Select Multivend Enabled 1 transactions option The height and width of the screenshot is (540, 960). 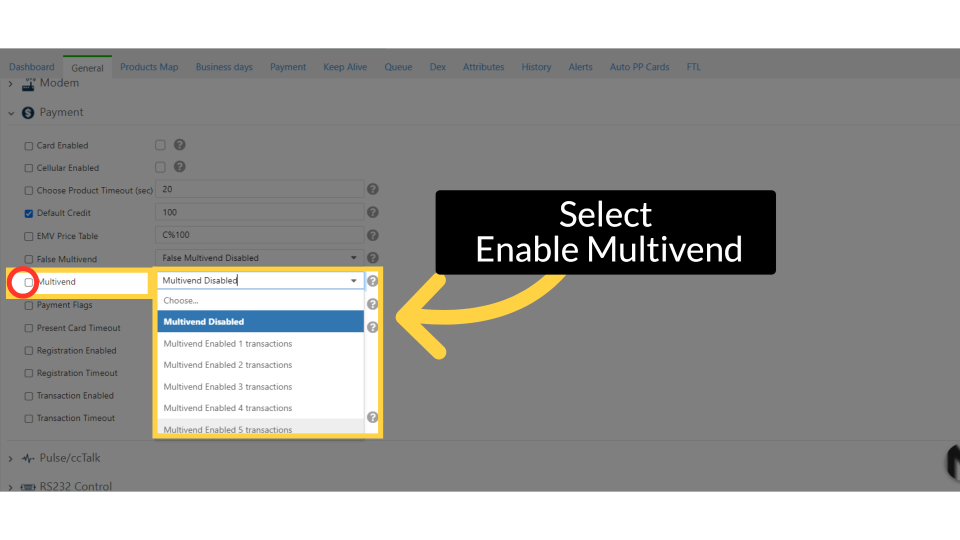pyautogui.click(x=228, y=344)
